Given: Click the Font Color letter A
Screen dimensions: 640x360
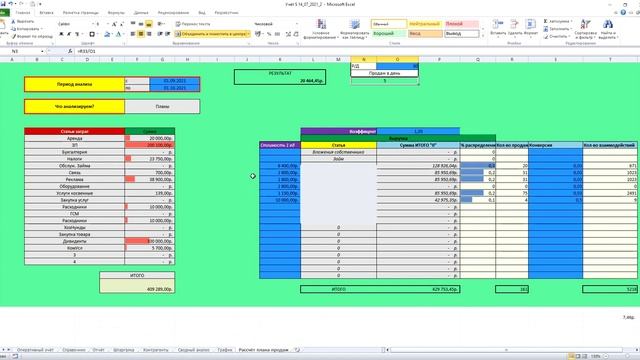Looking at the screenshot, I should pos(118,34).
